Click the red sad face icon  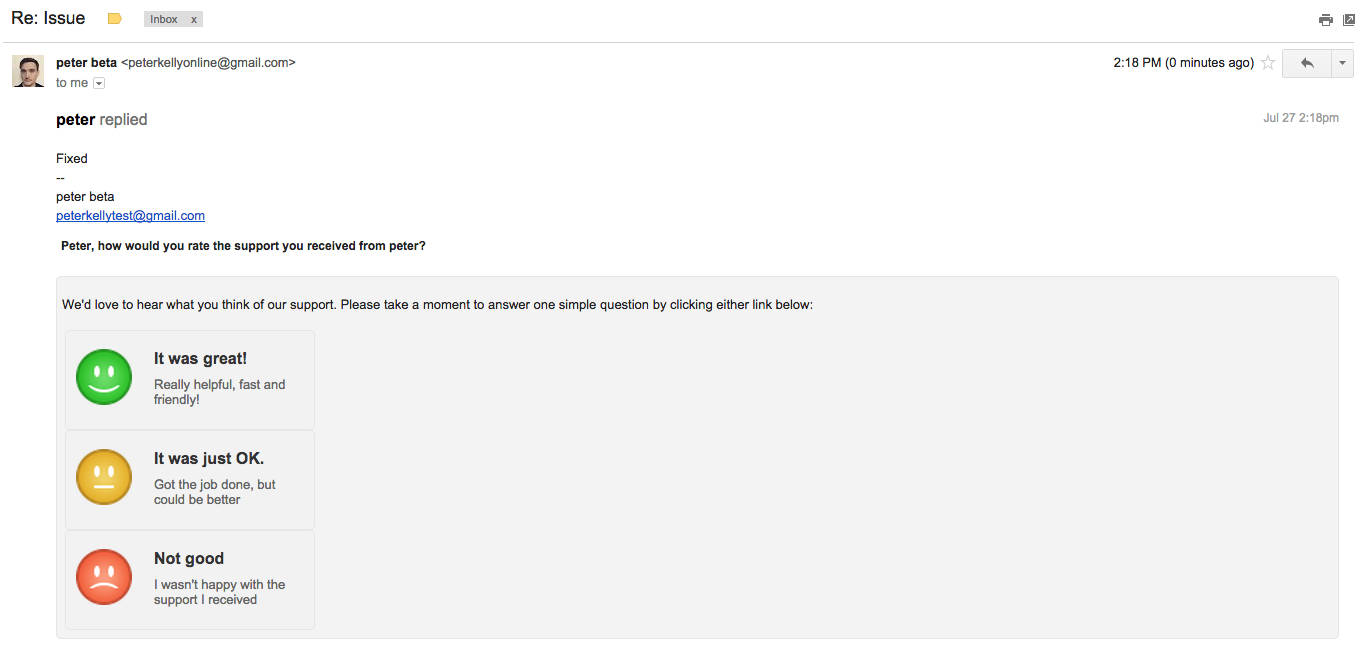[104, 577]
